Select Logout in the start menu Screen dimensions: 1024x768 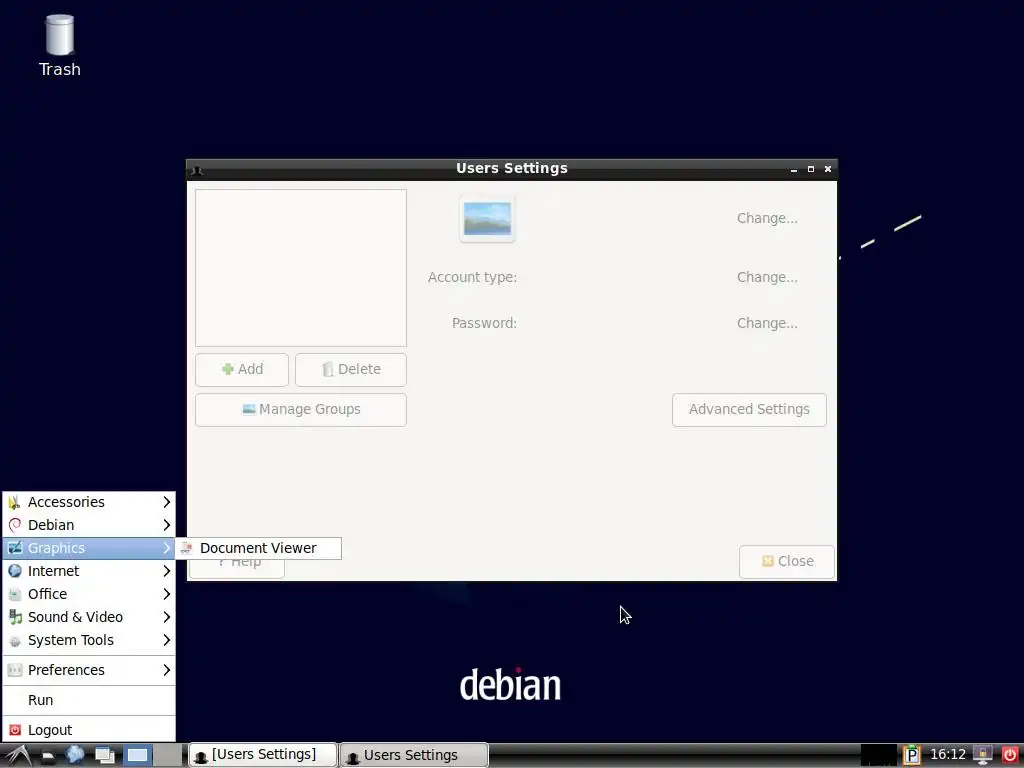89,730
